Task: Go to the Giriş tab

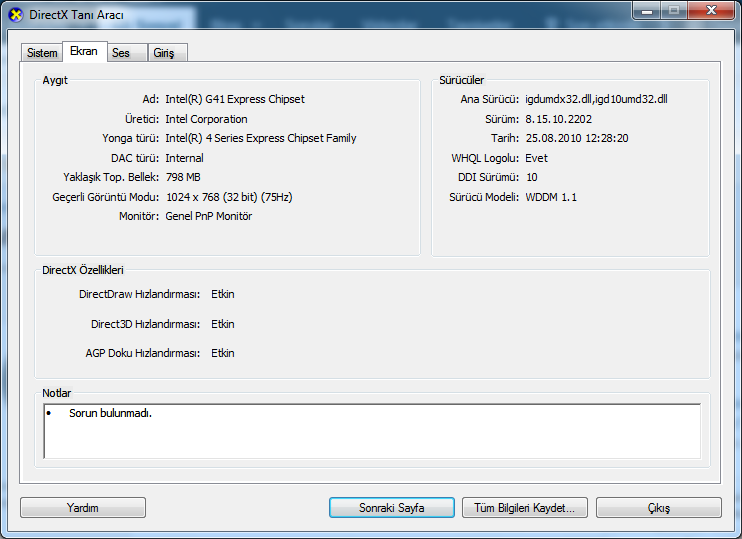Action: coord(168,53)
